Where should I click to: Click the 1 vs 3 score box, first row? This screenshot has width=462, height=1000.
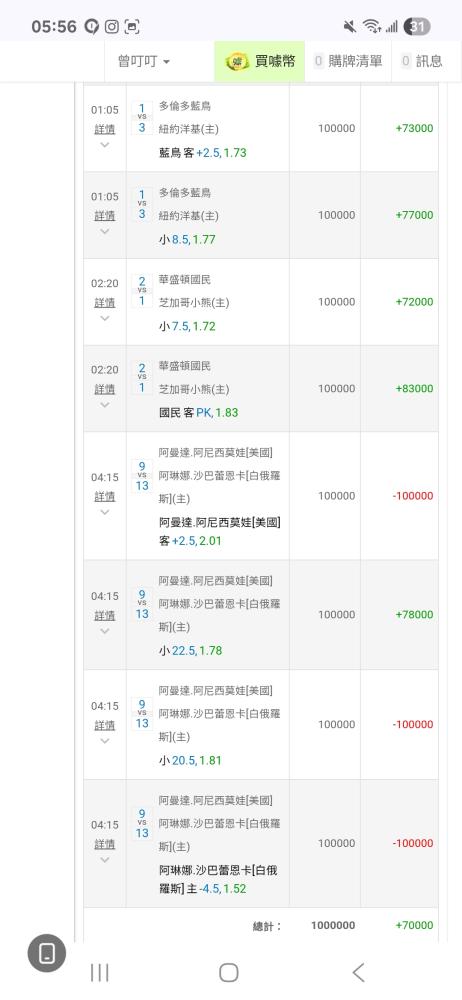coord(142,118)
